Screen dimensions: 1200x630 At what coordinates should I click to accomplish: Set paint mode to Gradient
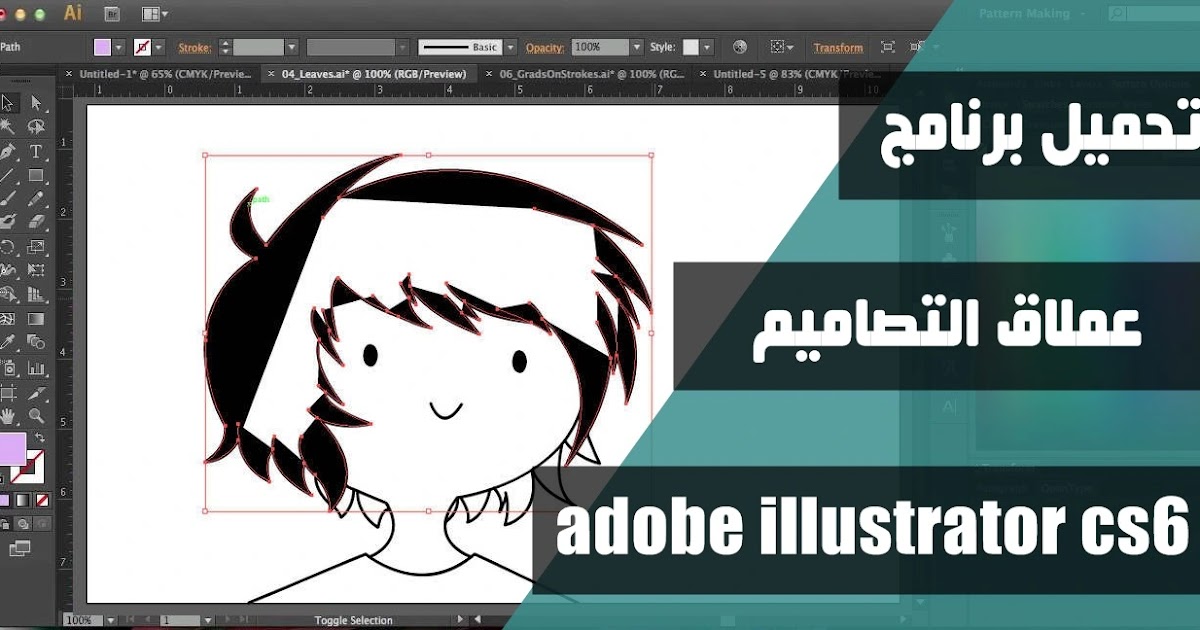(x=23, y=499)
